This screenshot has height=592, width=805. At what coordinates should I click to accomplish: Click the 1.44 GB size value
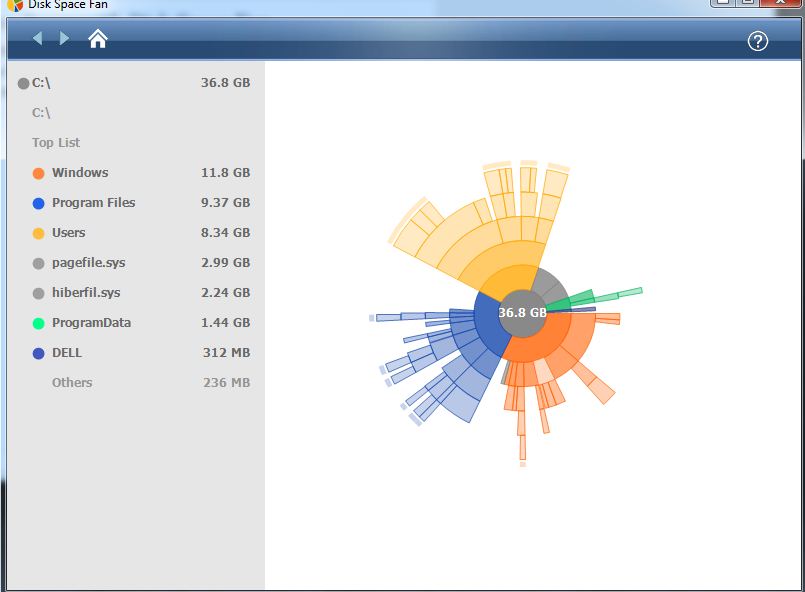coord(225,322)
